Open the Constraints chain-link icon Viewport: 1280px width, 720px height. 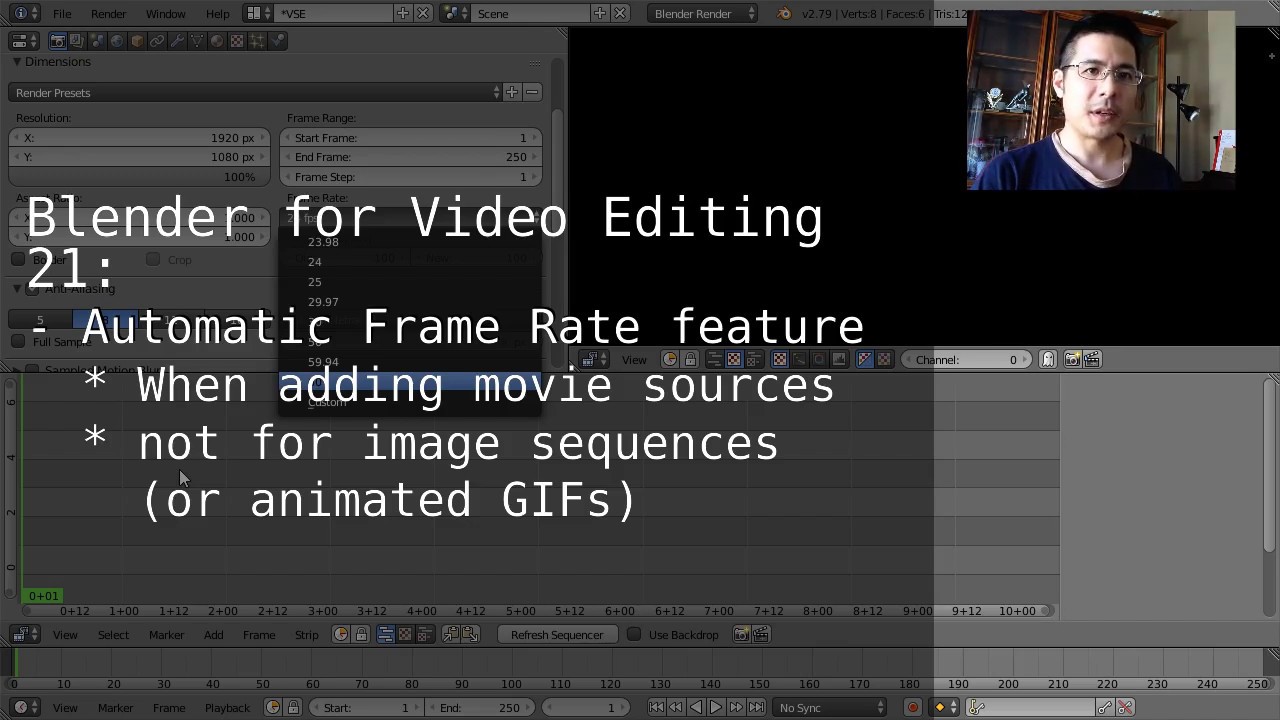(x=157, y=41)
